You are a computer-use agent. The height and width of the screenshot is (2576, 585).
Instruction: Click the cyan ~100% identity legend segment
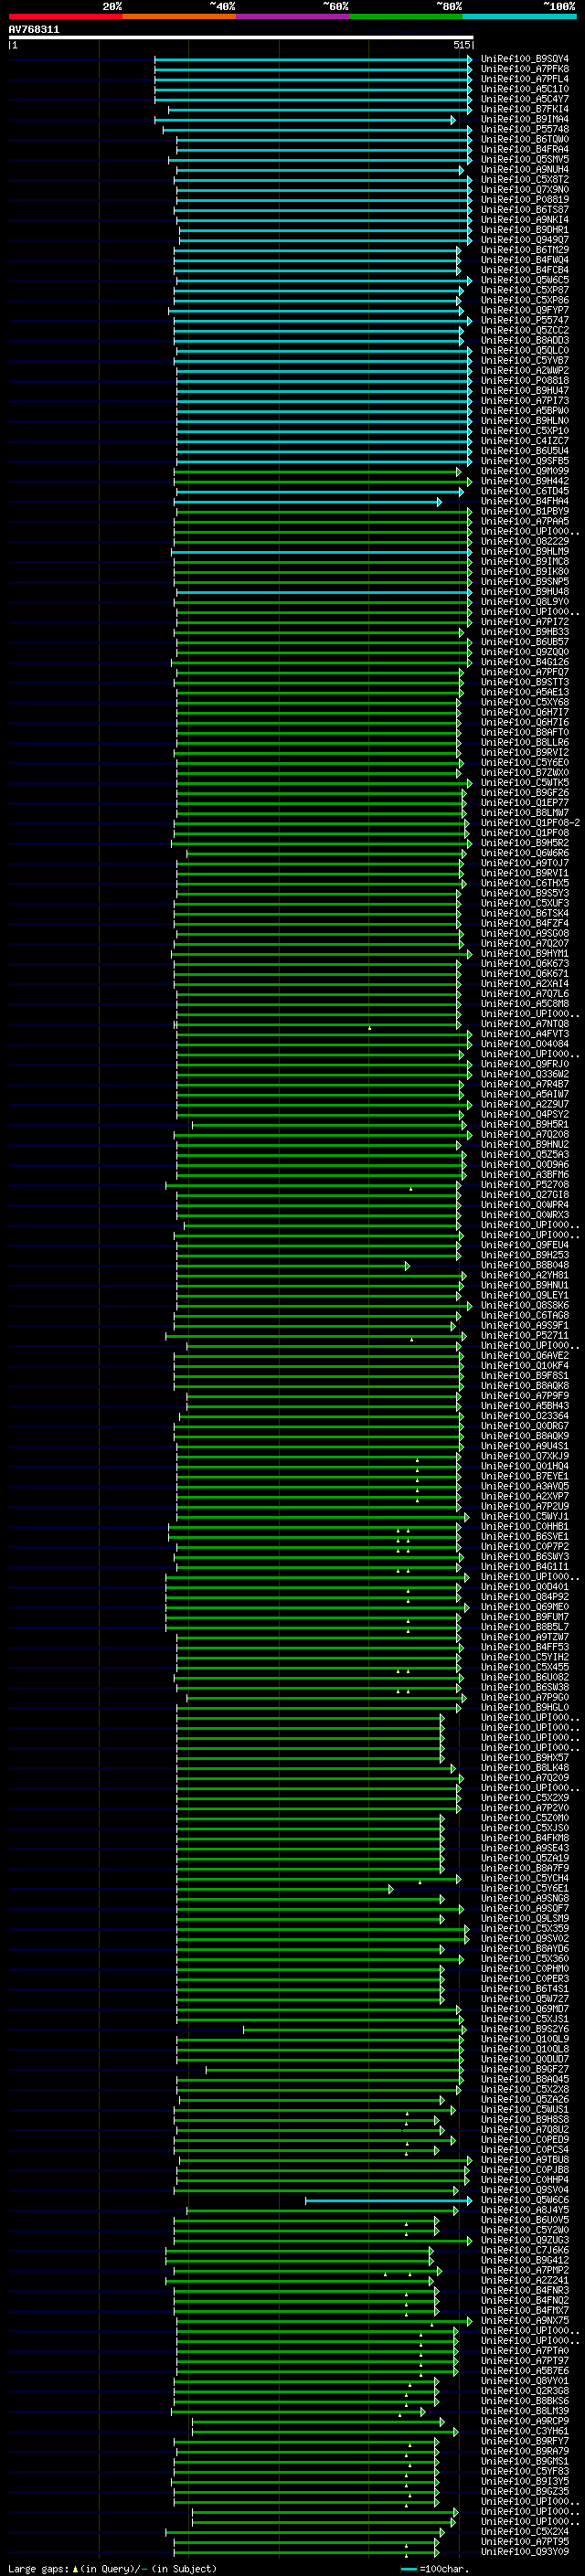coord(519,16)
